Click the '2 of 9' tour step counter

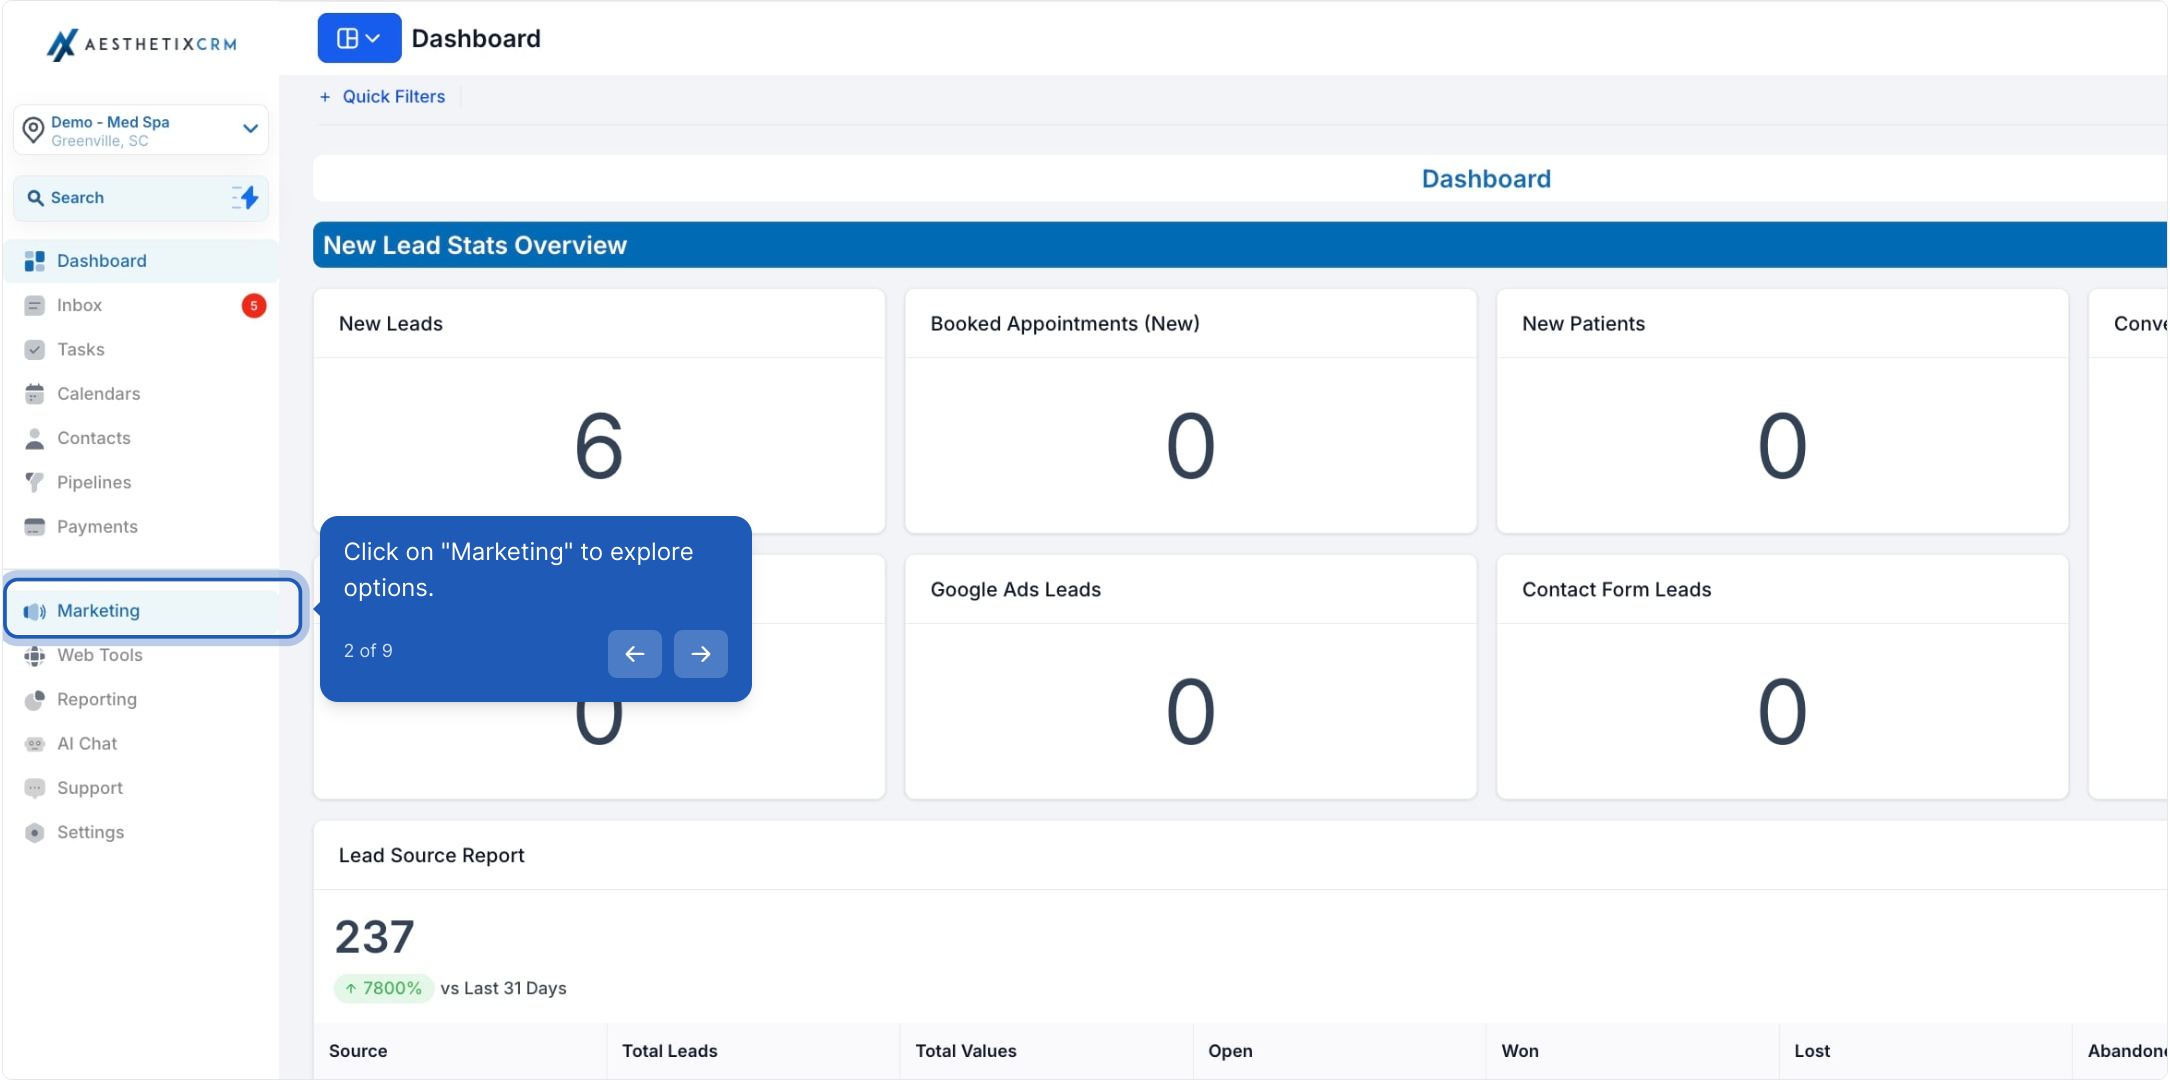[368, 651]
